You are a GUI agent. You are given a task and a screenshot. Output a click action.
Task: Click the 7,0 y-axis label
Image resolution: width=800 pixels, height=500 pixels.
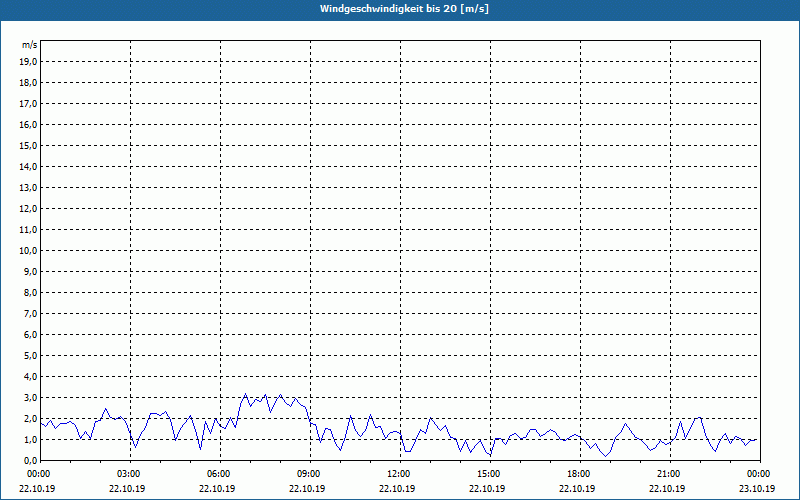coord(31,314)
